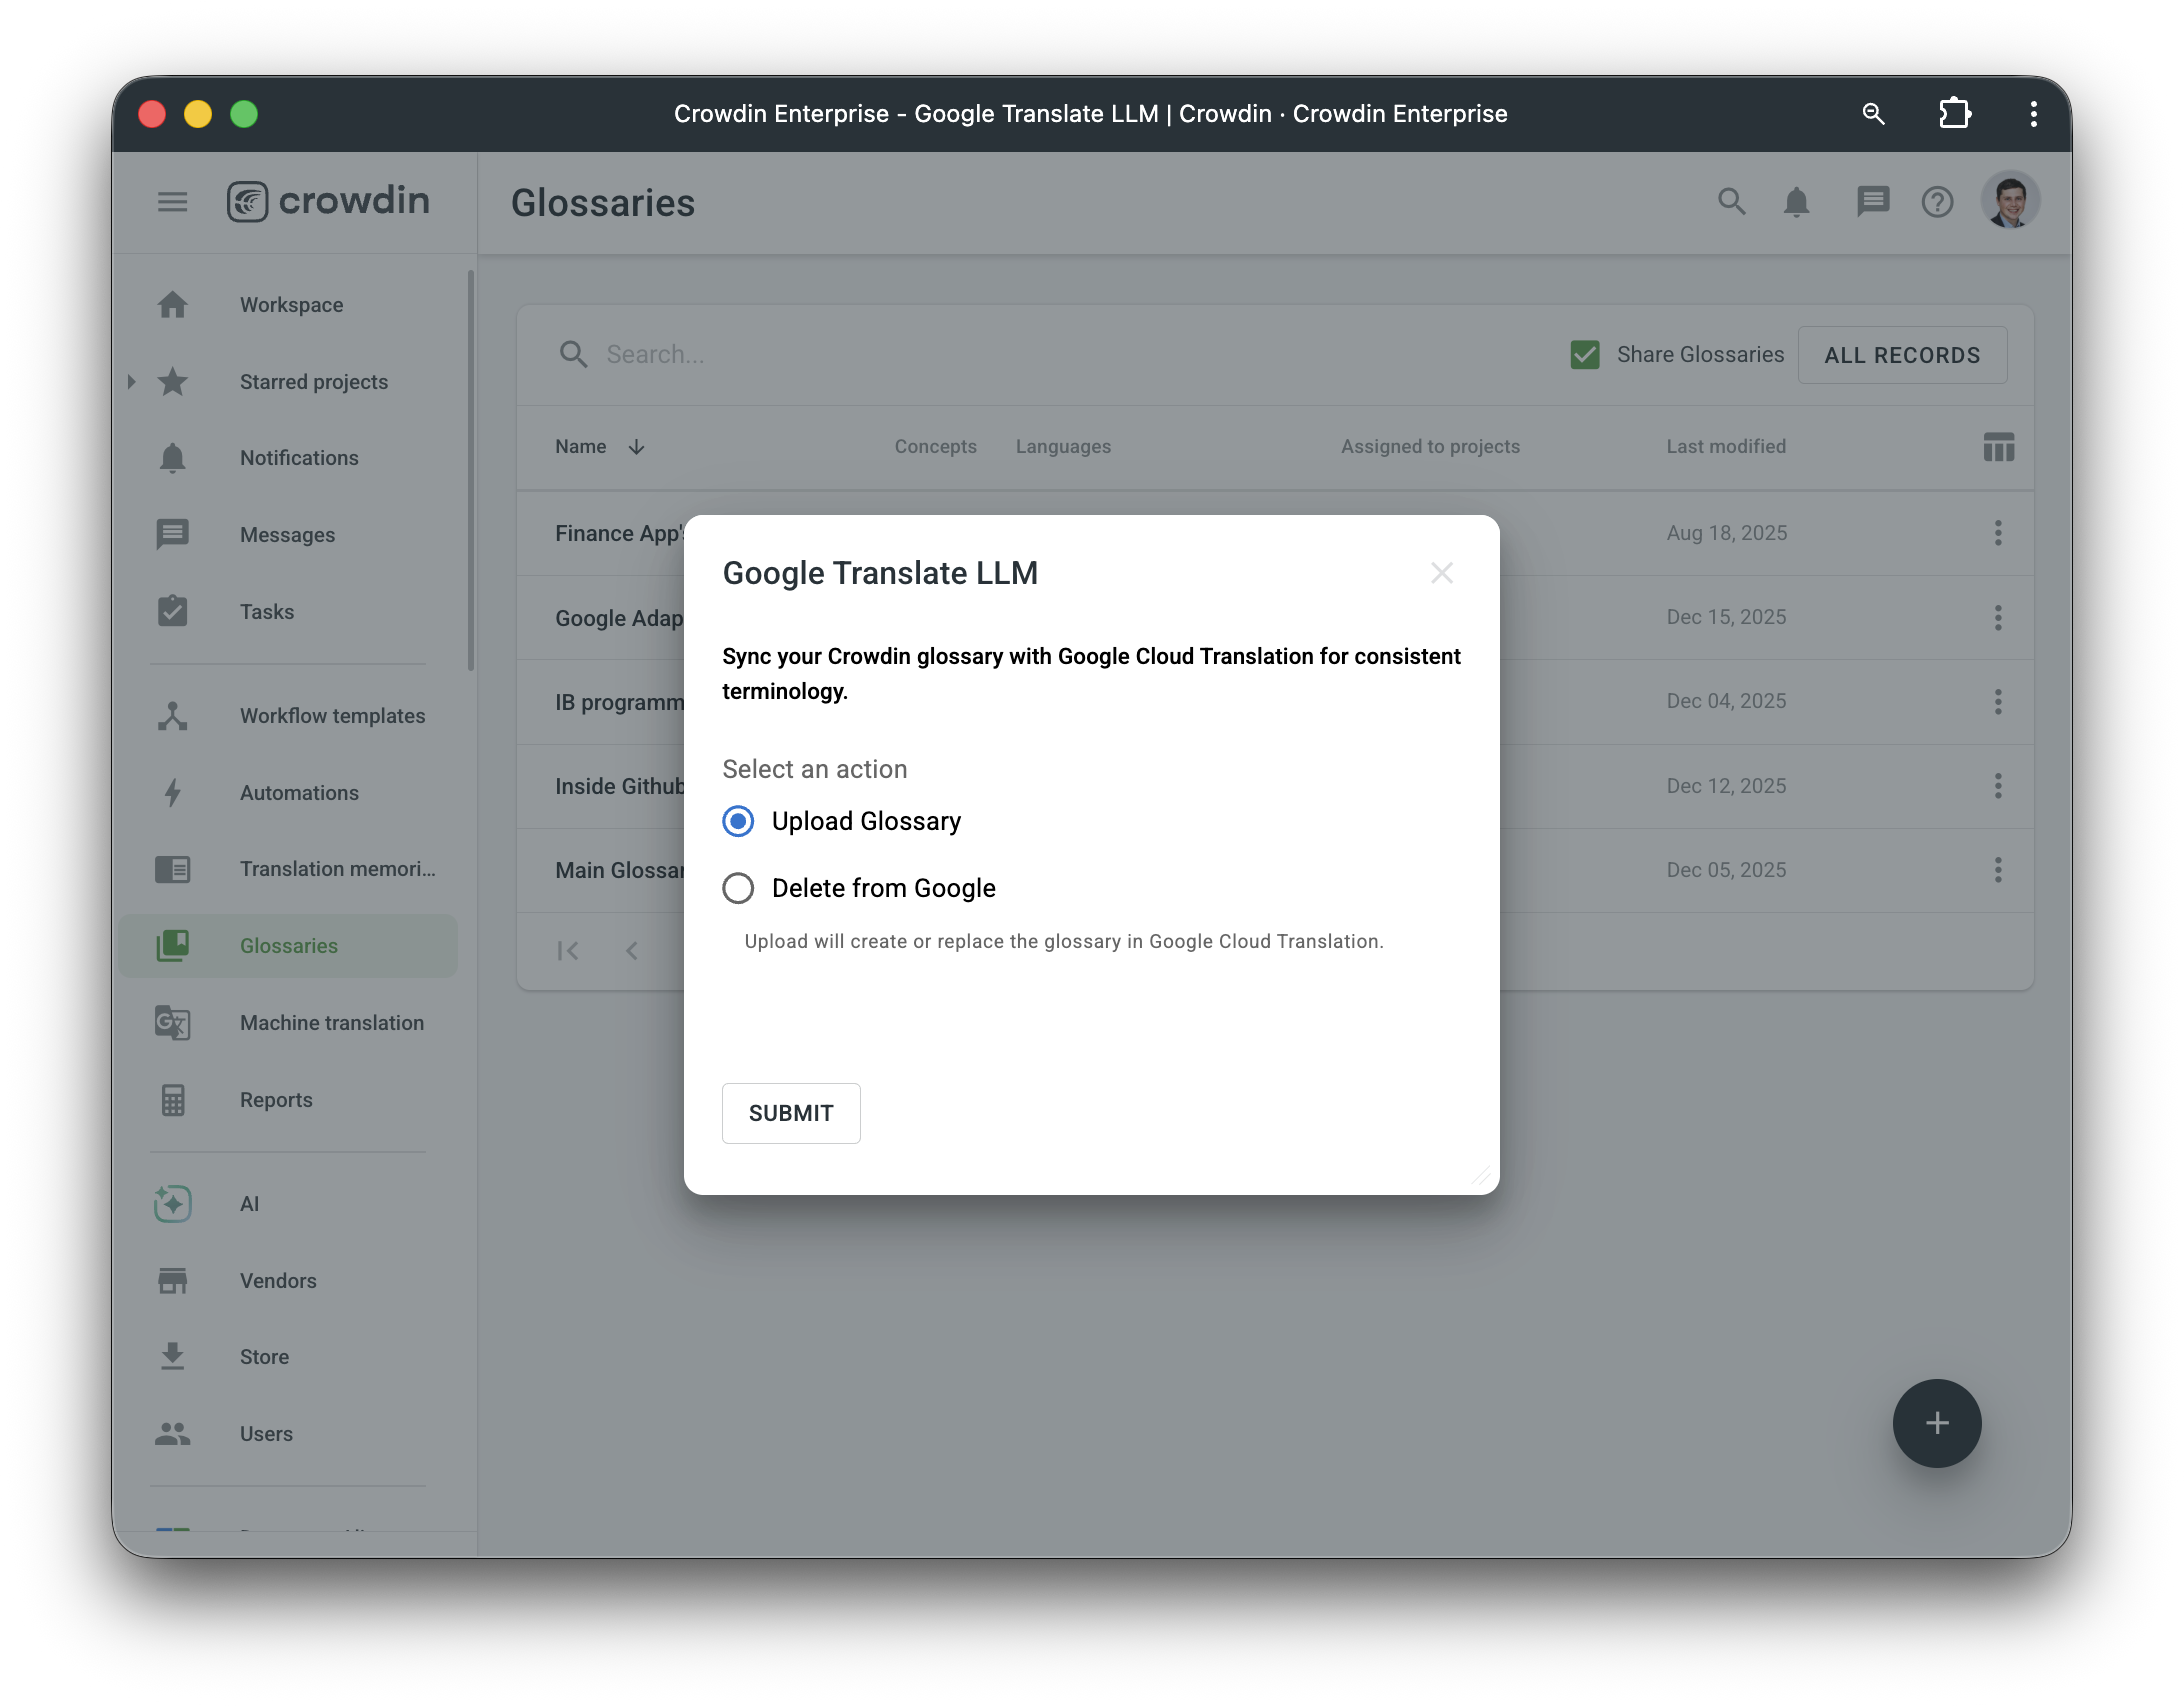Open options menu for the Aug 18, 2025 row
Screen dimensions: 2184x1706
1999,533
